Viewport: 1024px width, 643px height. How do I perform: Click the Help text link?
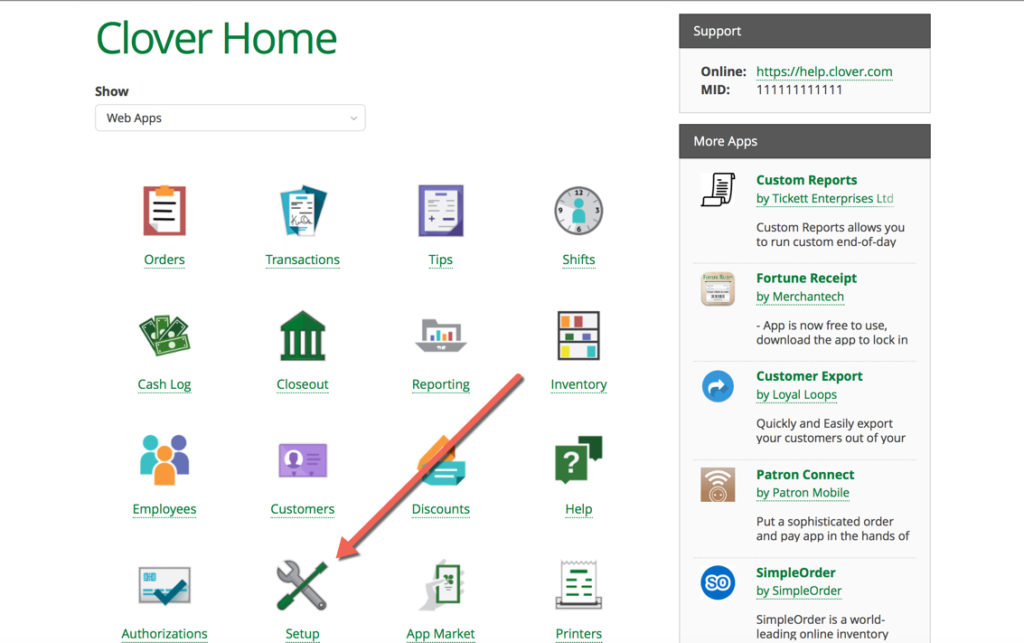coord(579,509)
